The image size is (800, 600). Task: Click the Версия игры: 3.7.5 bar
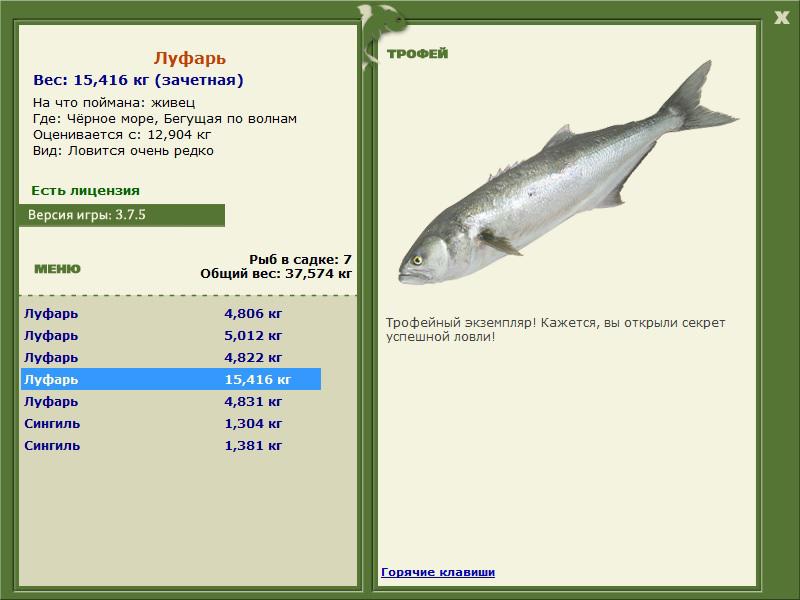tap(122, 215)
